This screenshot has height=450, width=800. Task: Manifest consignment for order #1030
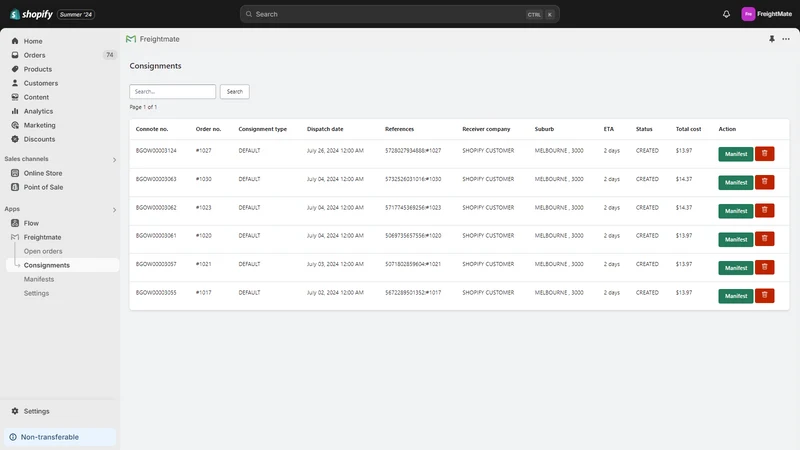(736, 183)
